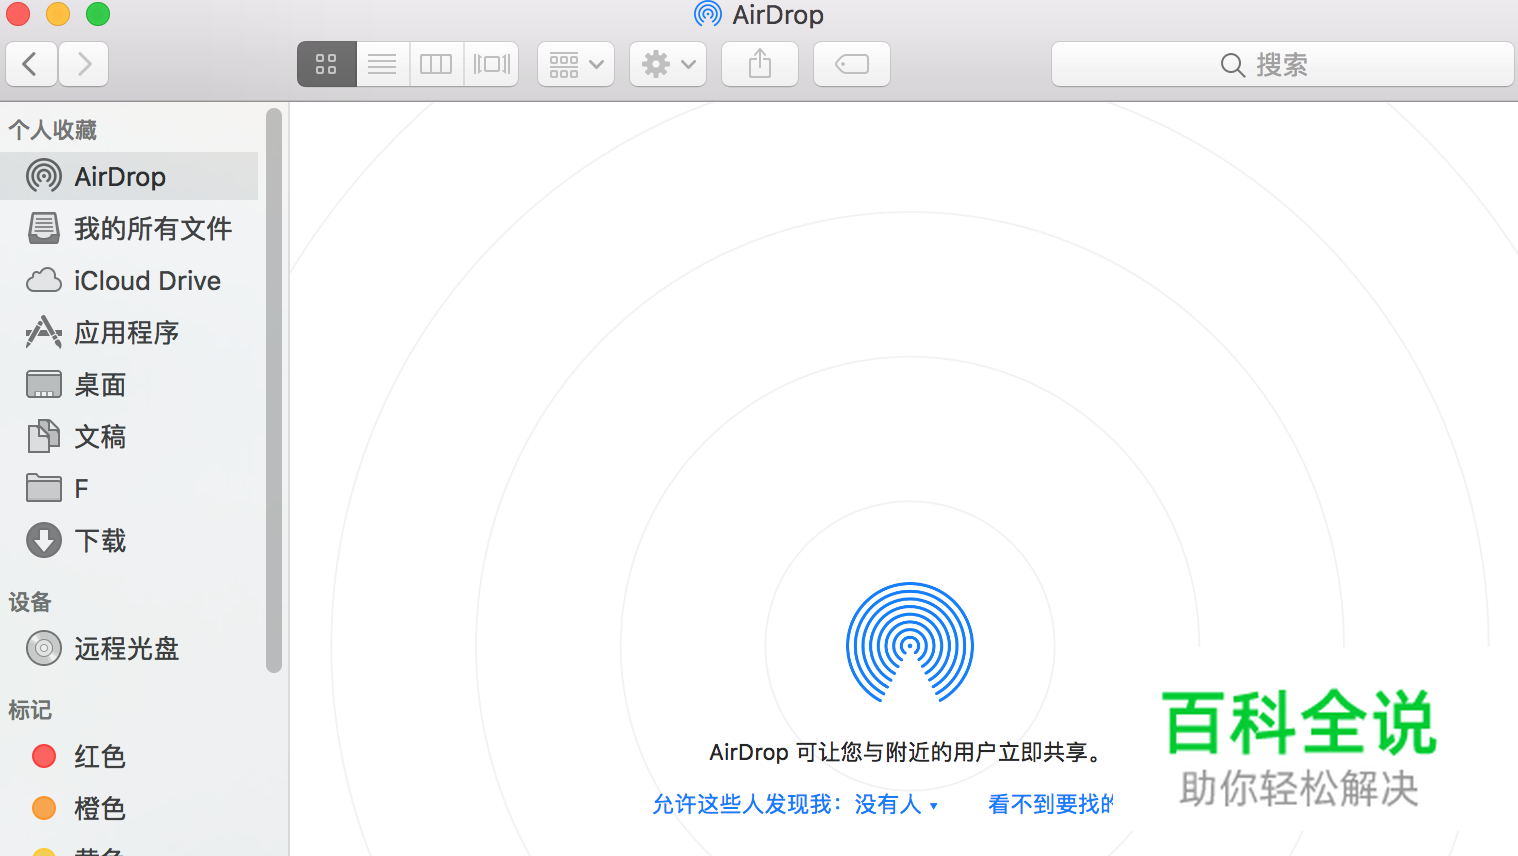Open the gear action menu
This screenshot has width=1518, height=856.
(668, 65)
